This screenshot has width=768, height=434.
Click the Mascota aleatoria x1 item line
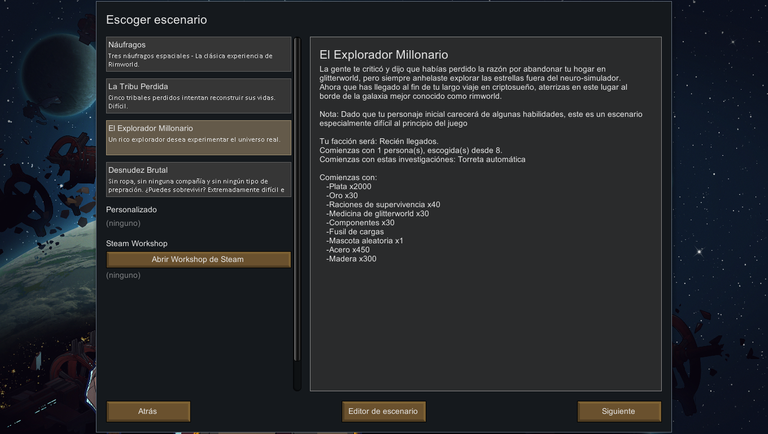[x=364, y=241]
